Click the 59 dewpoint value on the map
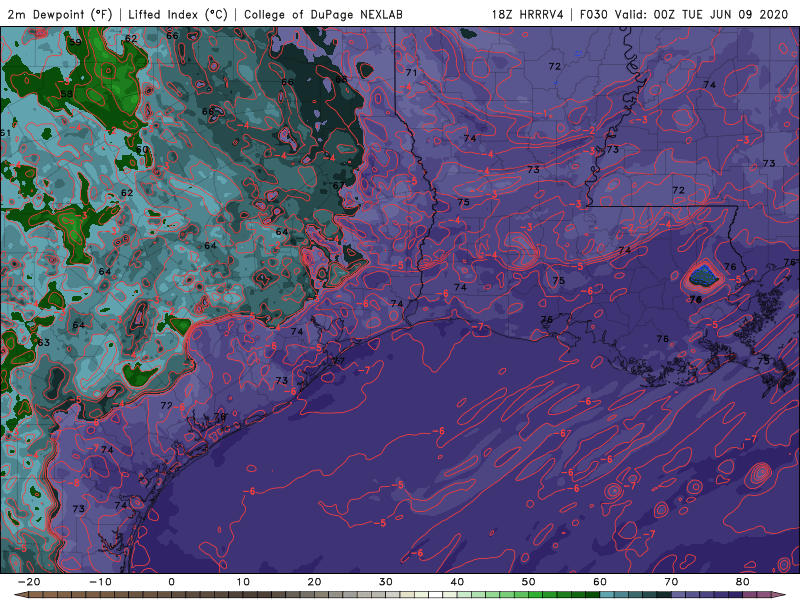 (76, 42)
